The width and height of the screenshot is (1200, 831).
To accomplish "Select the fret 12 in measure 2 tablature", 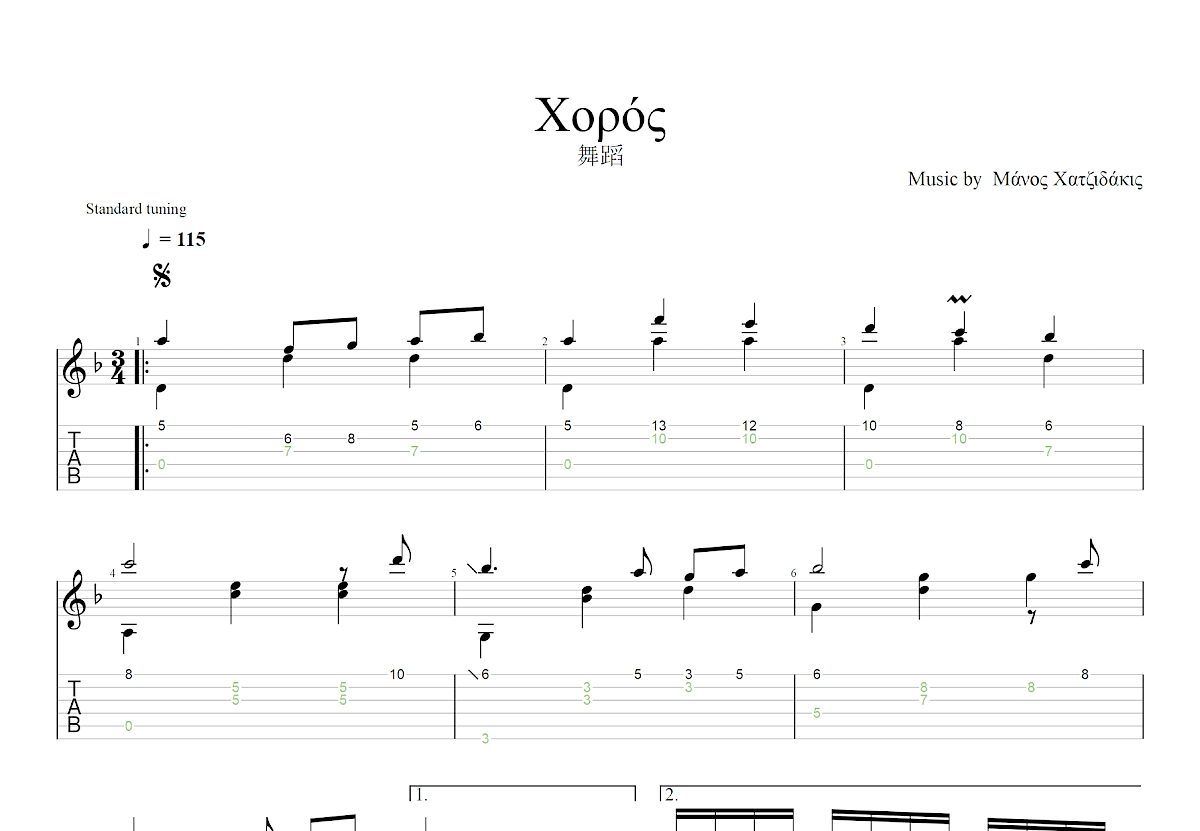I will [x=749, y=426].
